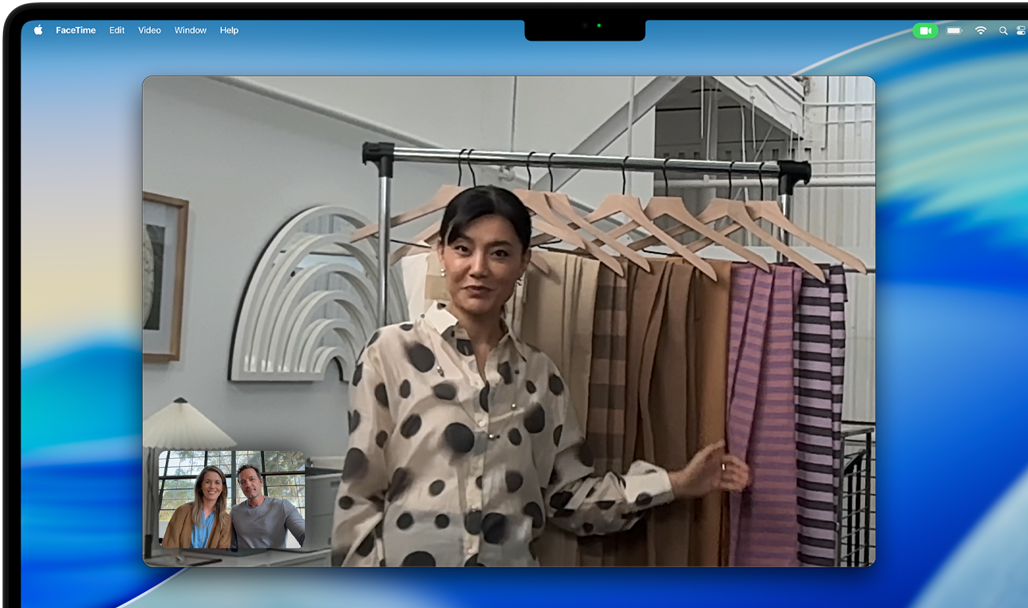Open the Video menu

click(148, 30)
